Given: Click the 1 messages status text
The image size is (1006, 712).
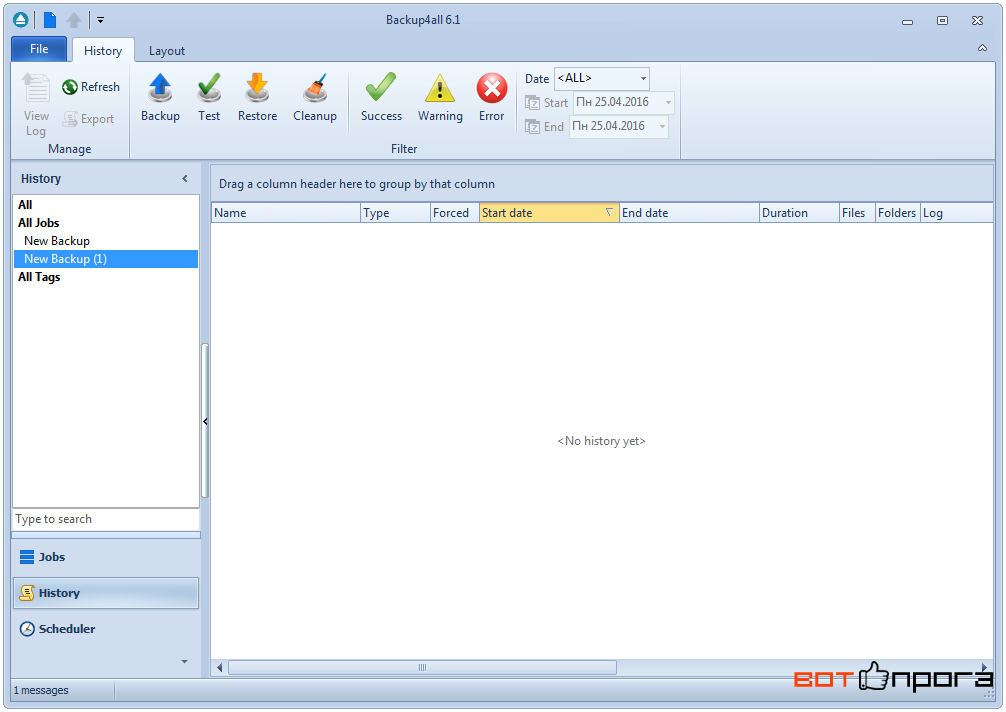Looking at the screenshot, I should [41, 690].
